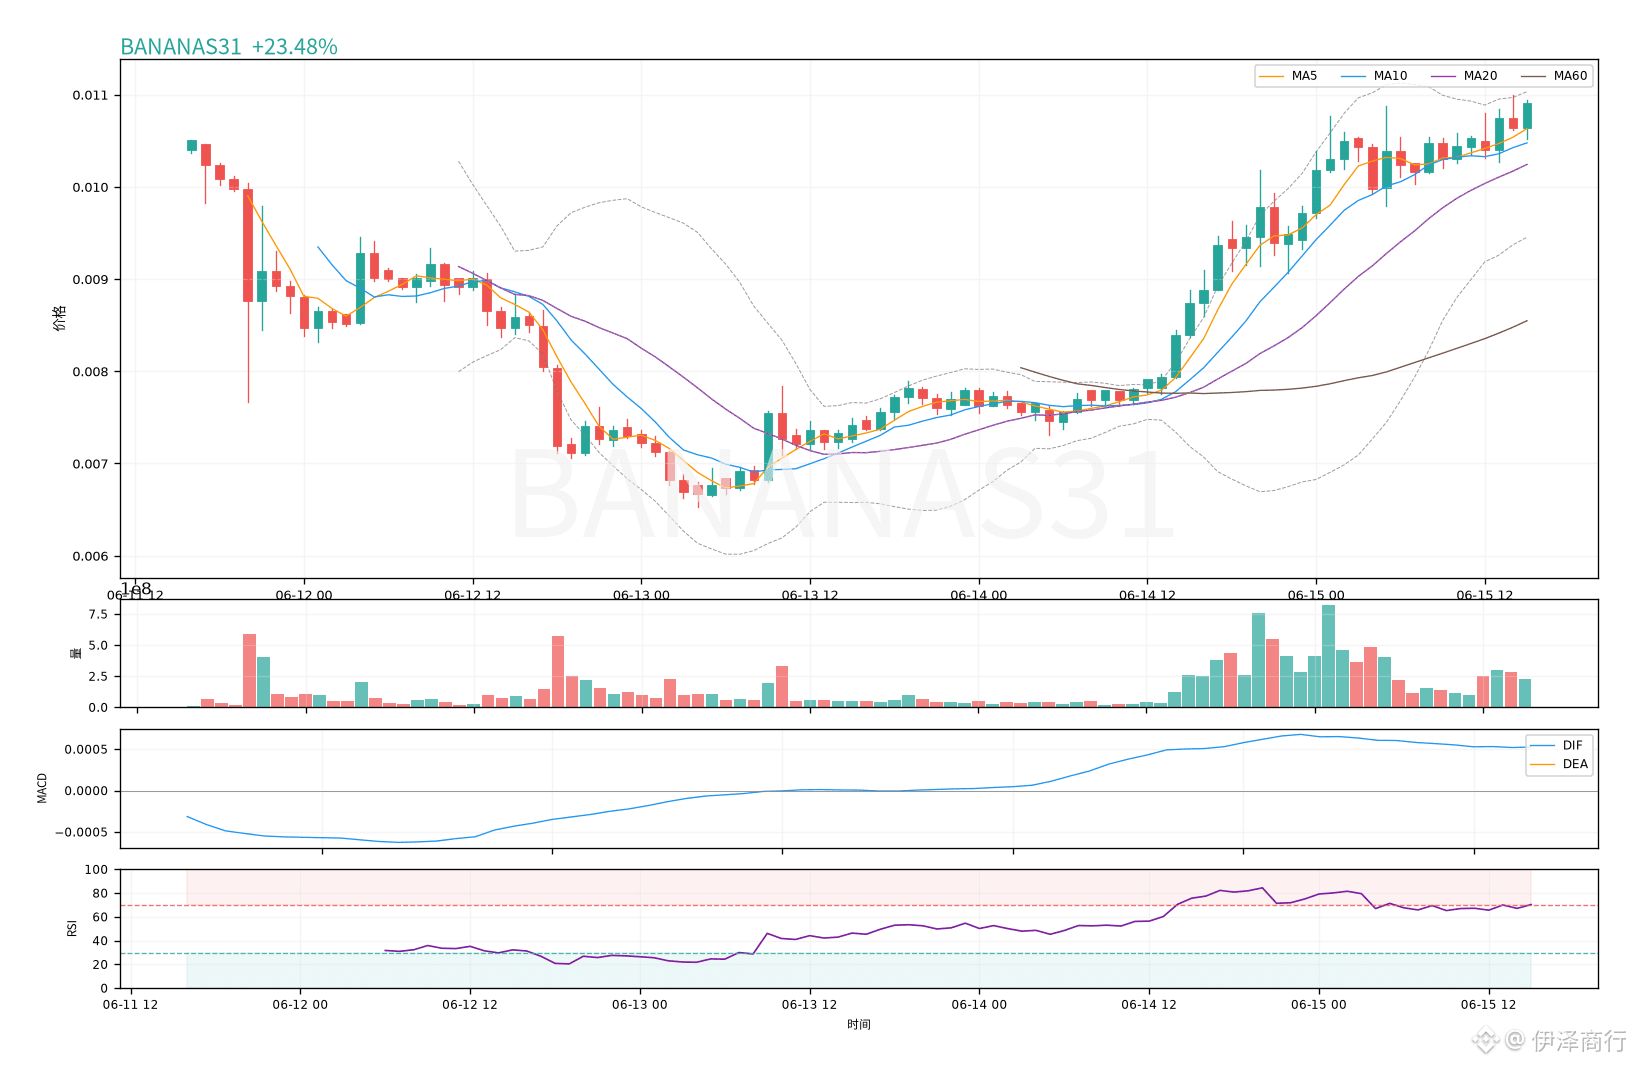Click the 20 tick on the RSI axis
Image resolution: width=1634 pixels, height=1066 pixels.
point(101,965)
